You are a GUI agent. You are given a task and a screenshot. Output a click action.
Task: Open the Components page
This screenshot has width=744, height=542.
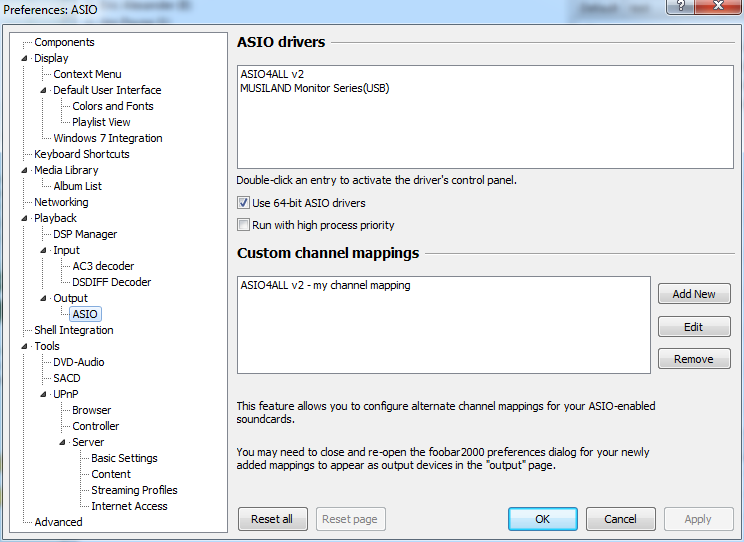(64, 42)
